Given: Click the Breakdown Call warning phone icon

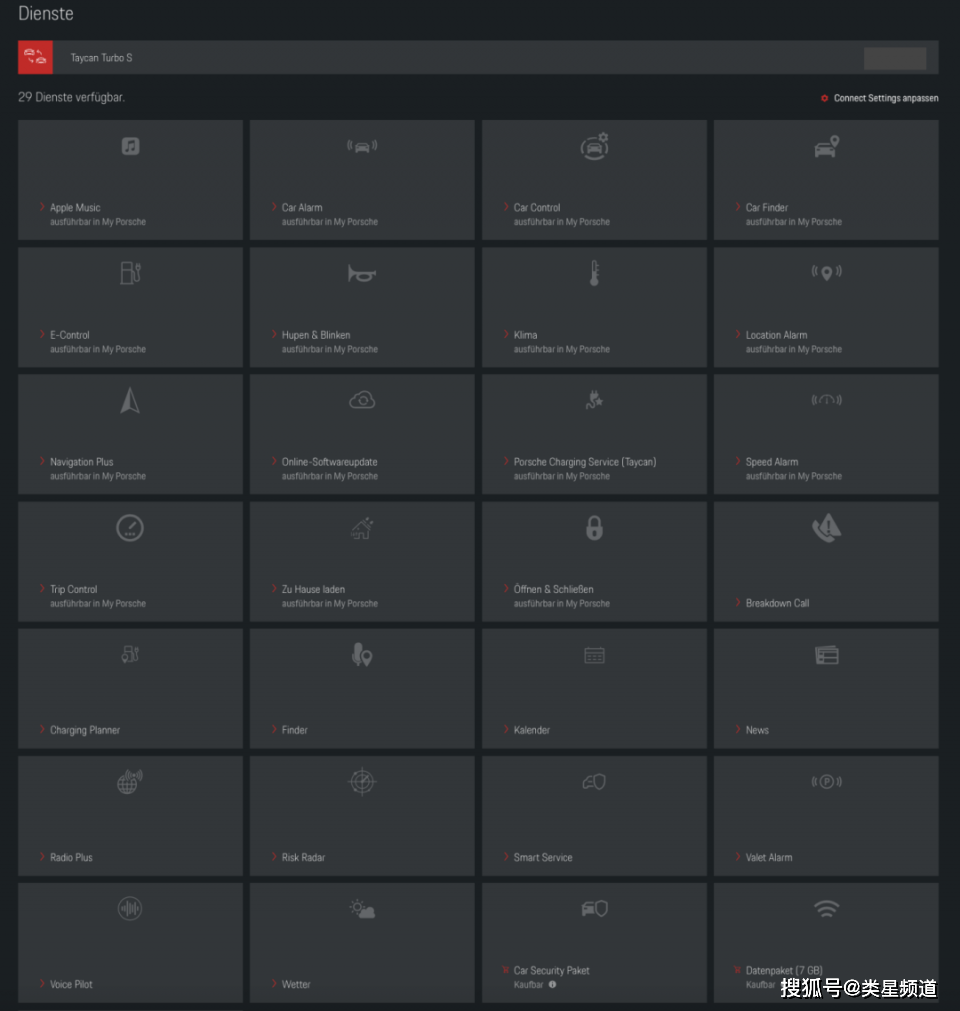Looking at the screenshot, I should coord(826,528).
